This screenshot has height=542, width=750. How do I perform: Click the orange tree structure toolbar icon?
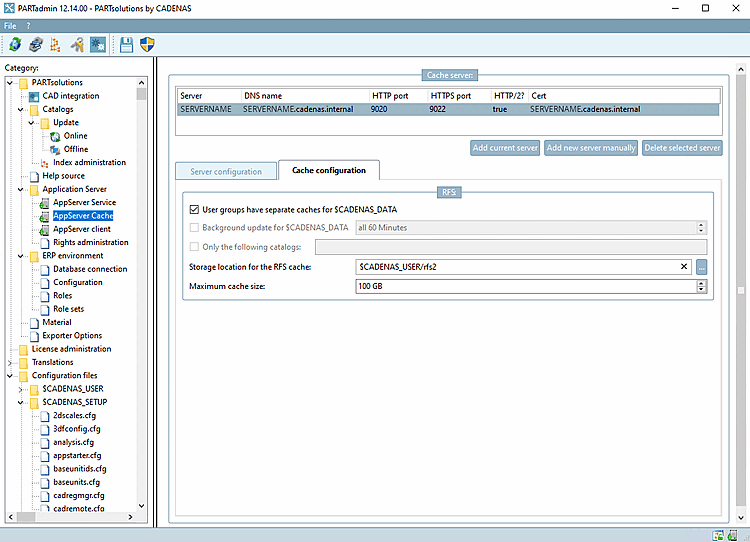pyautogui.click(x=55, y=45)
